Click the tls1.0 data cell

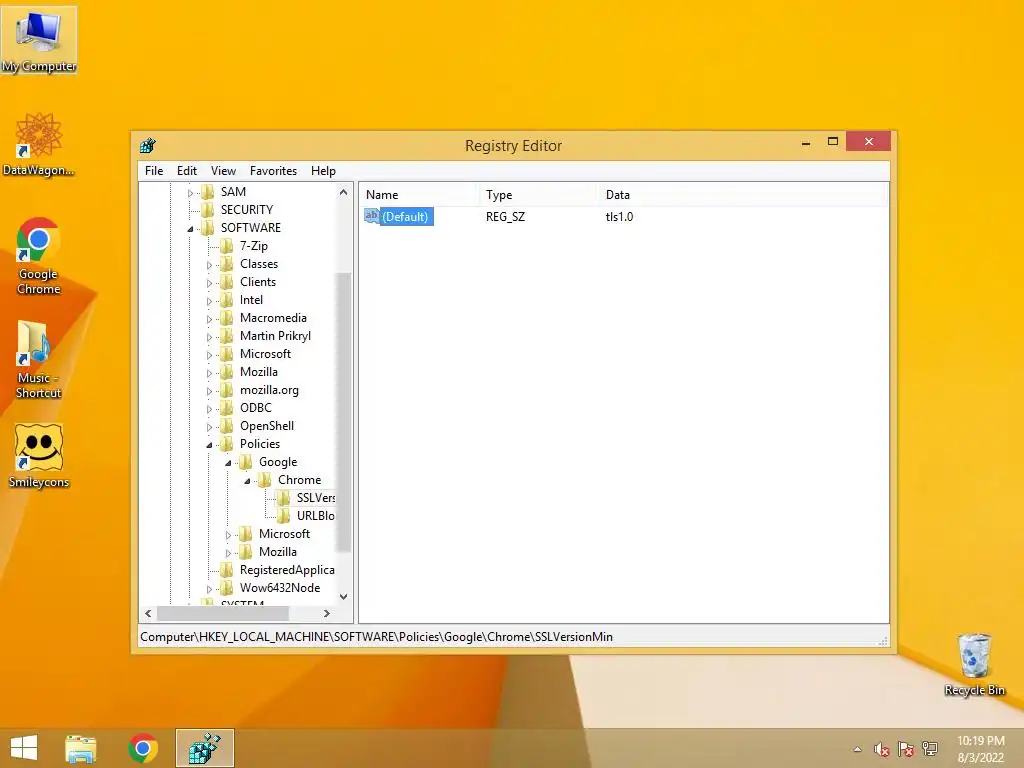619,217
